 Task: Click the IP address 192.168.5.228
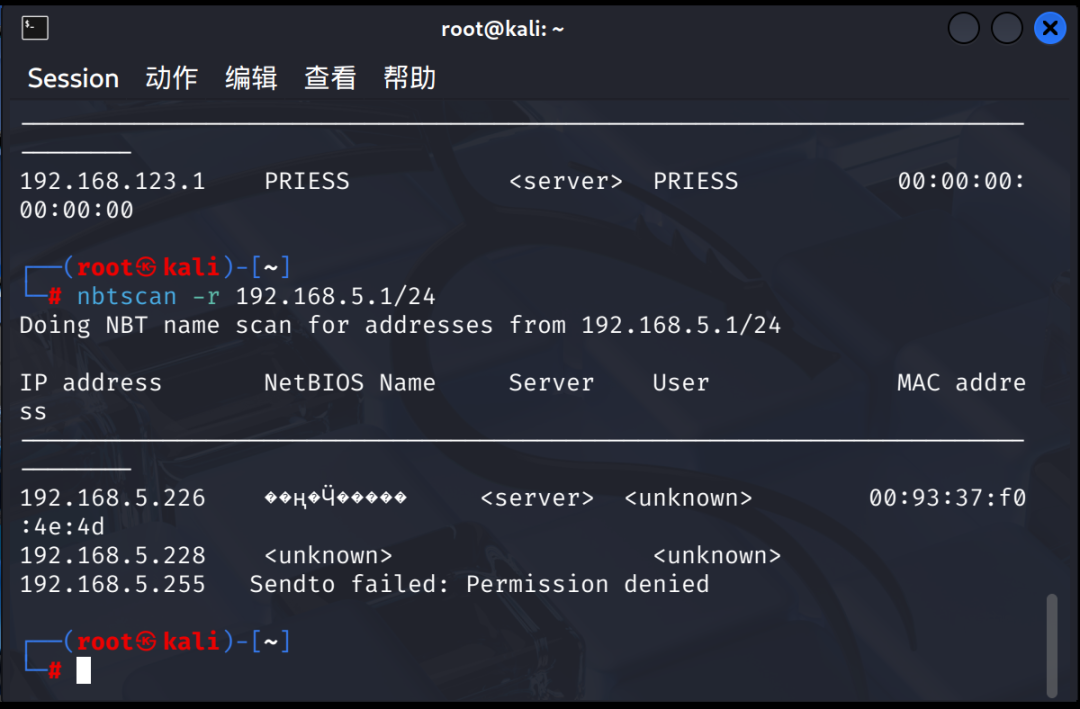tap(112, 555)
